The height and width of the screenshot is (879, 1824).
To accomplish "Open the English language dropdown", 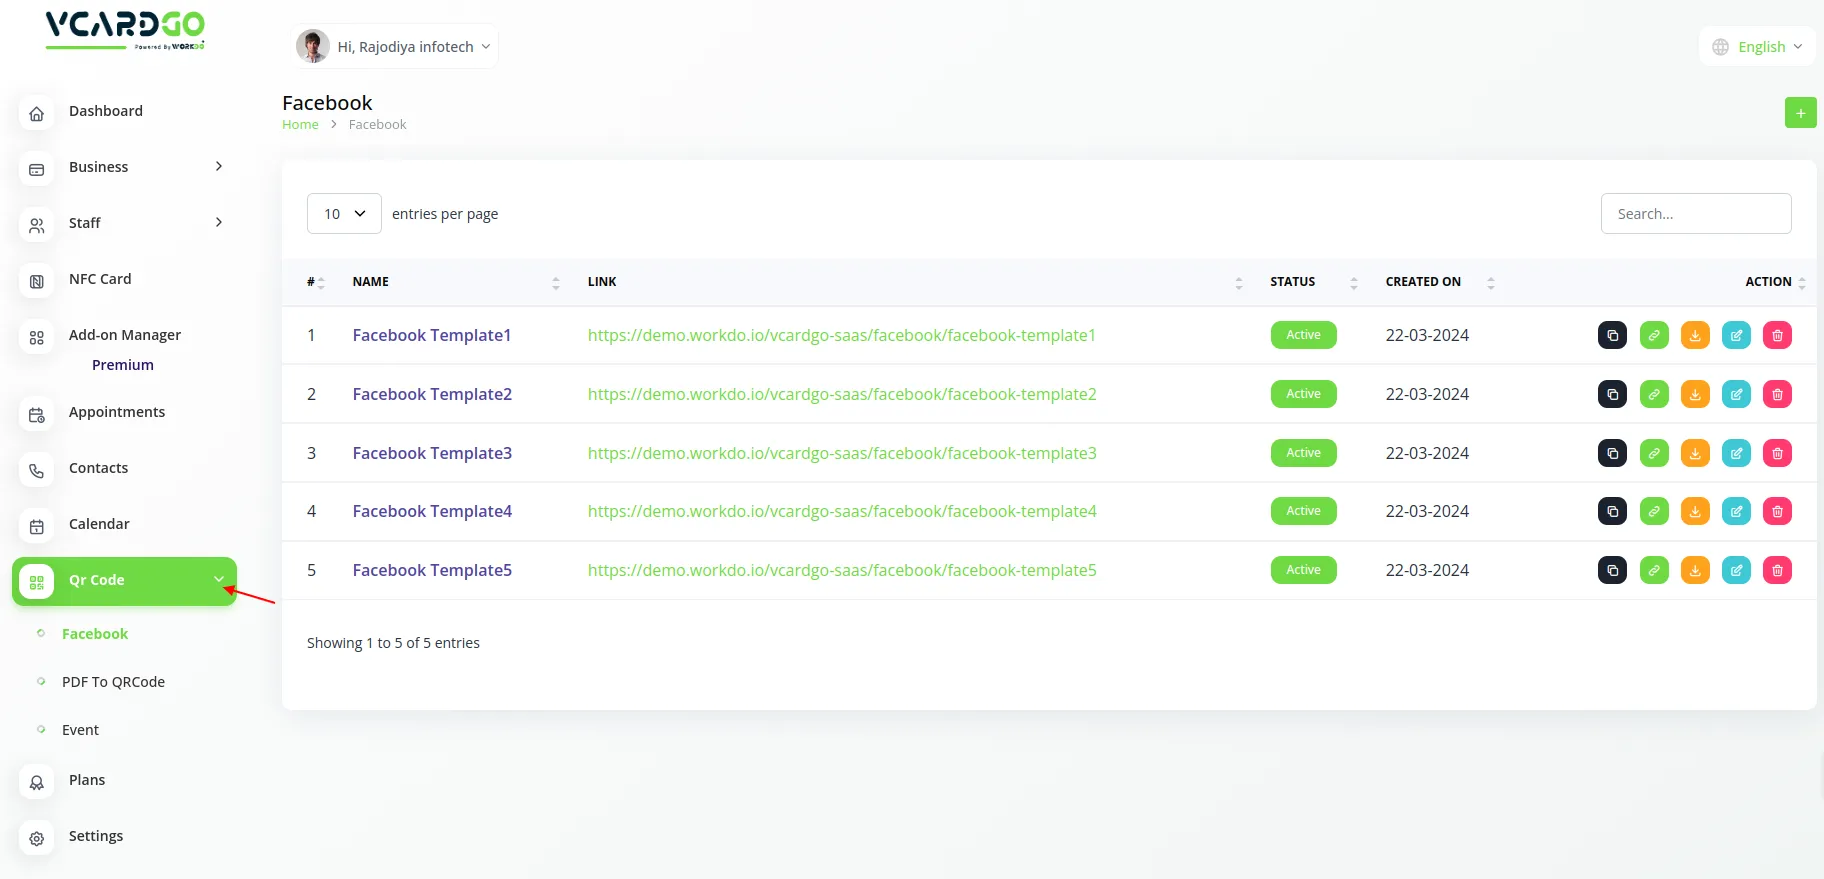I will click(1757, 47).
